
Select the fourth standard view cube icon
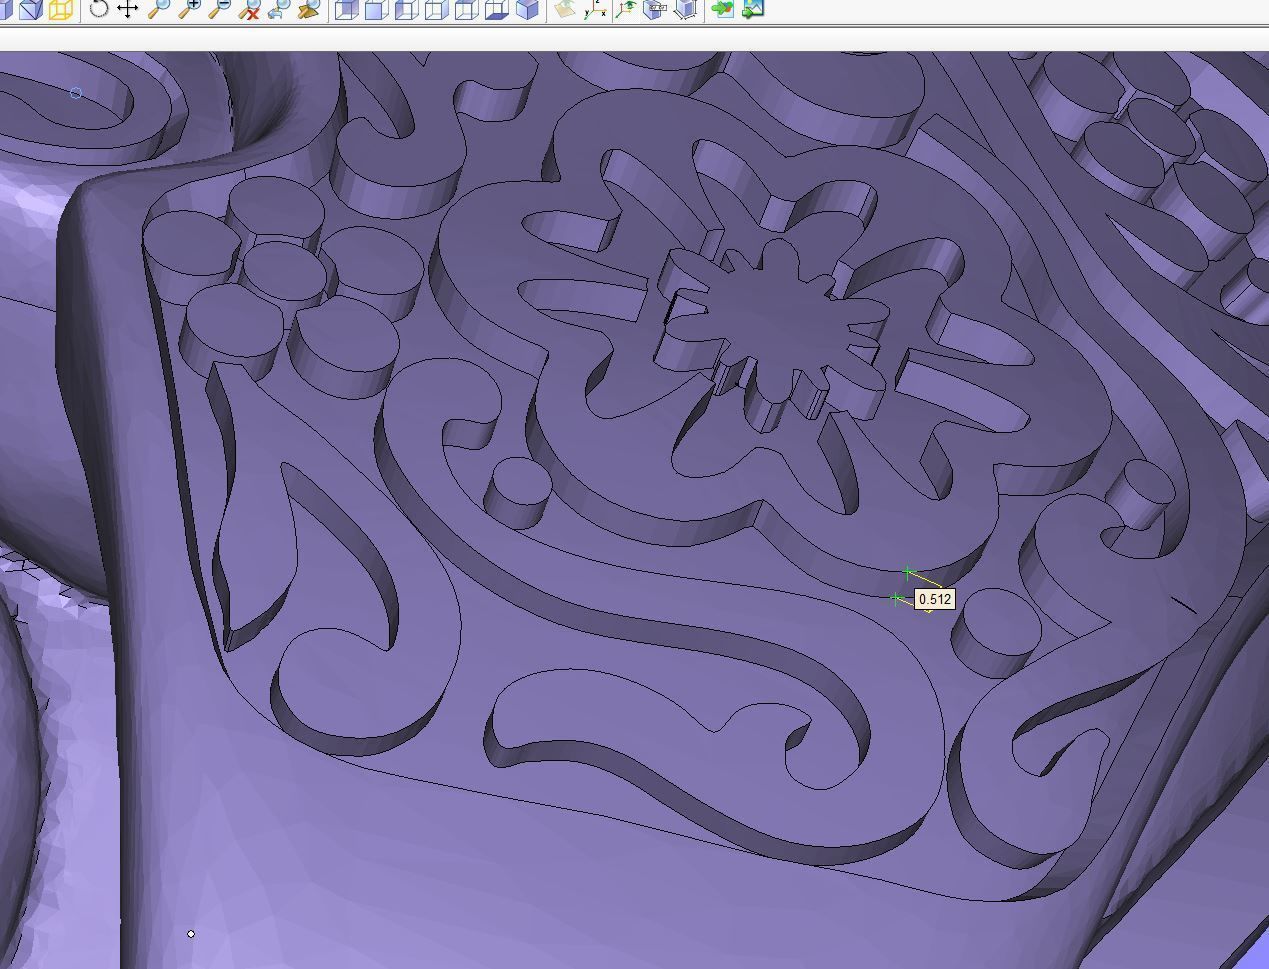point(436,10)
